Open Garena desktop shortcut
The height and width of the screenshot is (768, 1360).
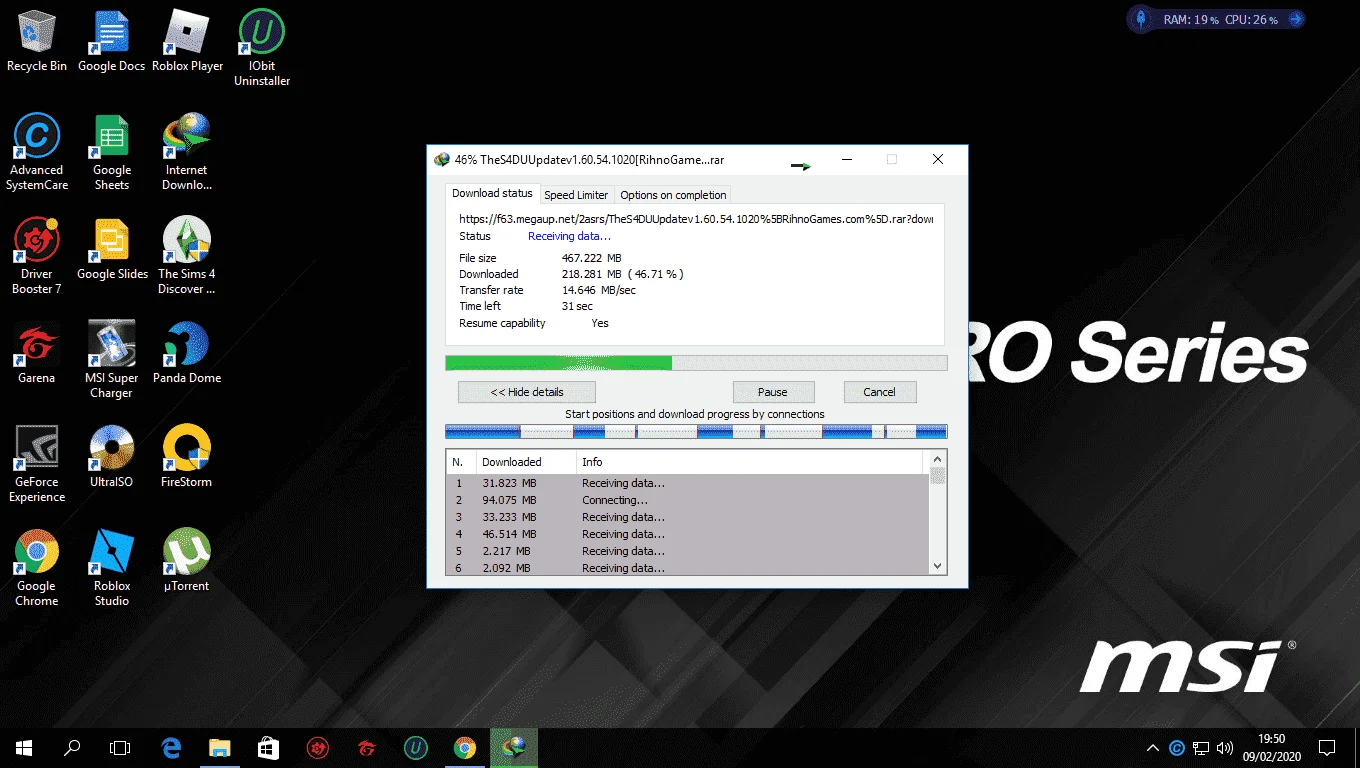pyautogui.click(x=37, y=353)
